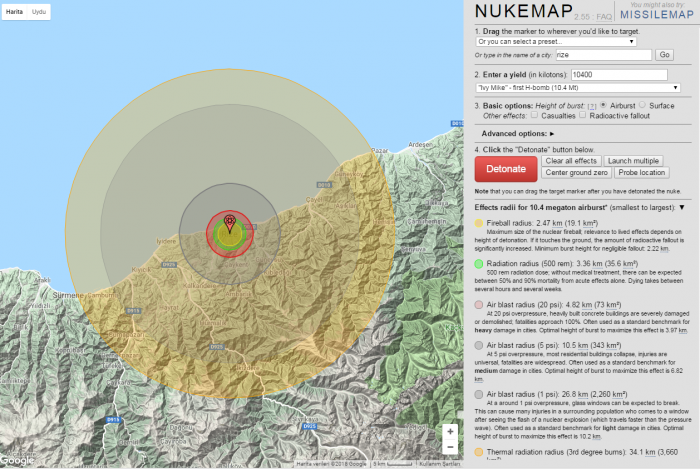The height and width of the screenshot is (469, 700).
Task: Open the Ivy Mike yield preset dropdown
Action: pos(578,88)
